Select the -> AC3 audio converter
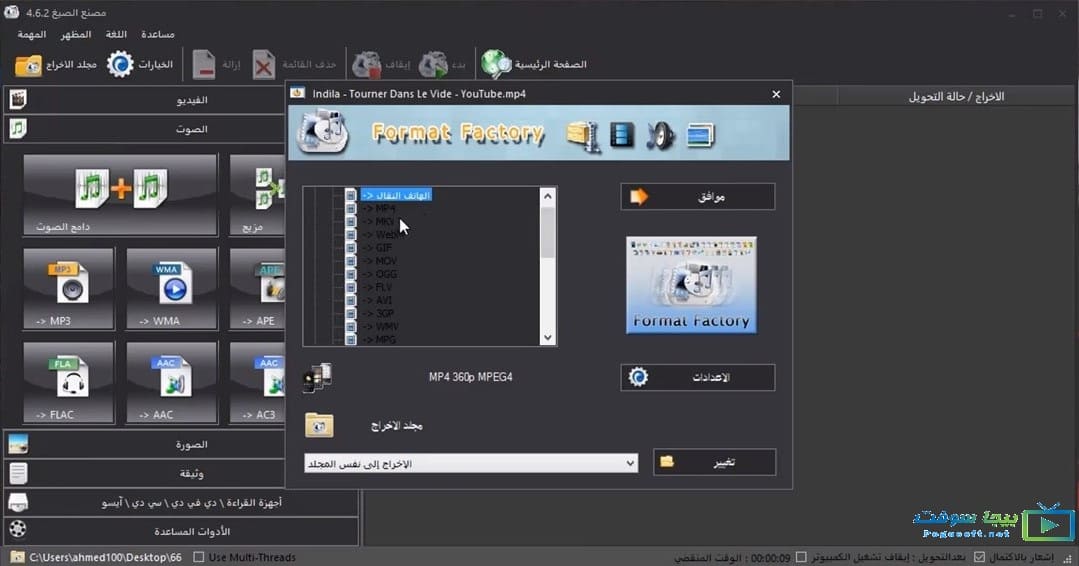 coord(257,382)
